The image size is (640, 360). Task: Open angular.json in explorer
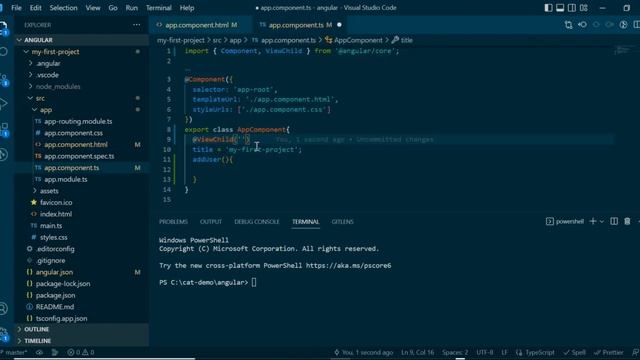[54, 272]
